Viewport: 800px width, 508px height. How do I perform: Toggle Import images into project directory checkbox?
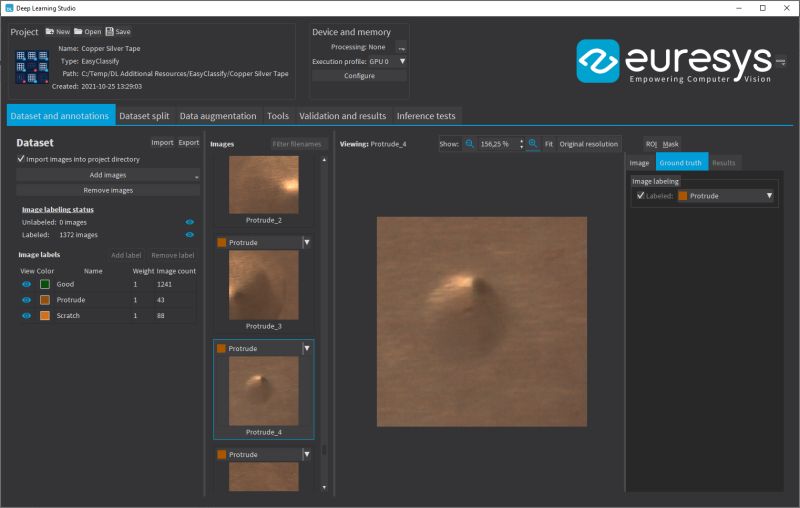pyautogui.click(x=21, y=159)
